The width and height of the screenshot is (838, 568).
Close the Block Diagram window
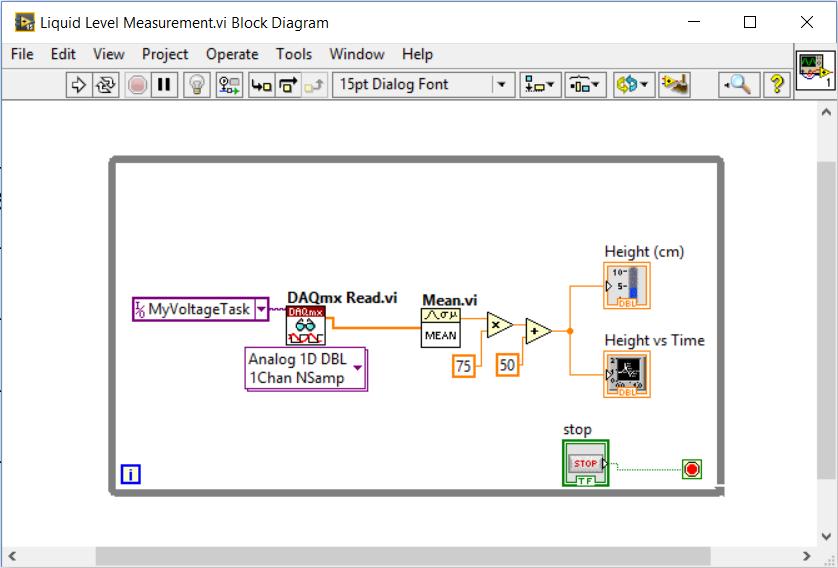pyautogui.click(x=806, y=22)
